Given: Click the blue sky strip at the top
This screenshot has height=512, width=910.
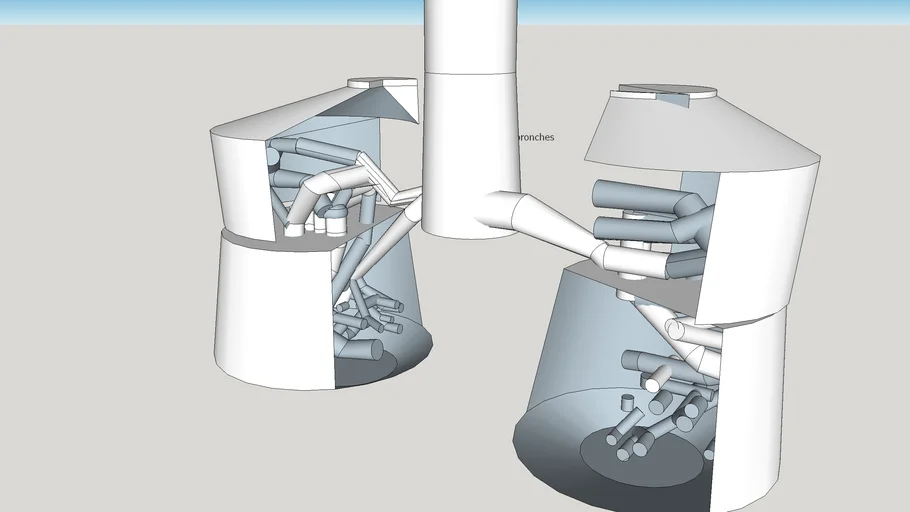Looking at the screenshot, I should (200, 12).
